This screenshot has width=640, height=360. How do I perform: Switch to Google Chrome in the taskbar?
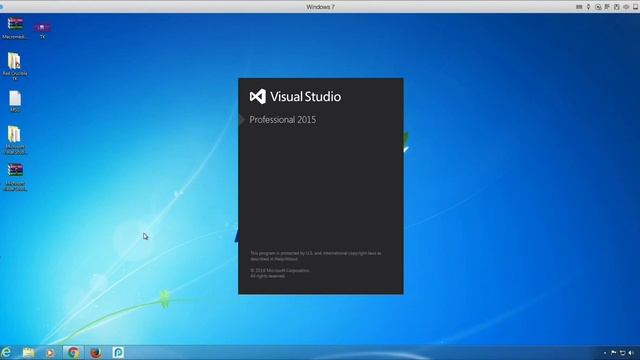pyautogui.click(x=73, y=352)
